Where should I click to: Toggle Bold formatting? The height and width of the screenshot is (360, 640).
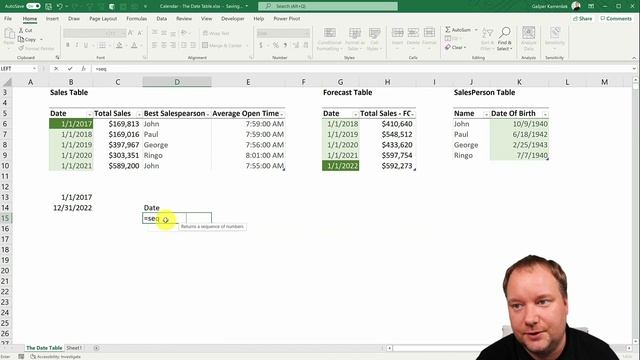(67, 45)
